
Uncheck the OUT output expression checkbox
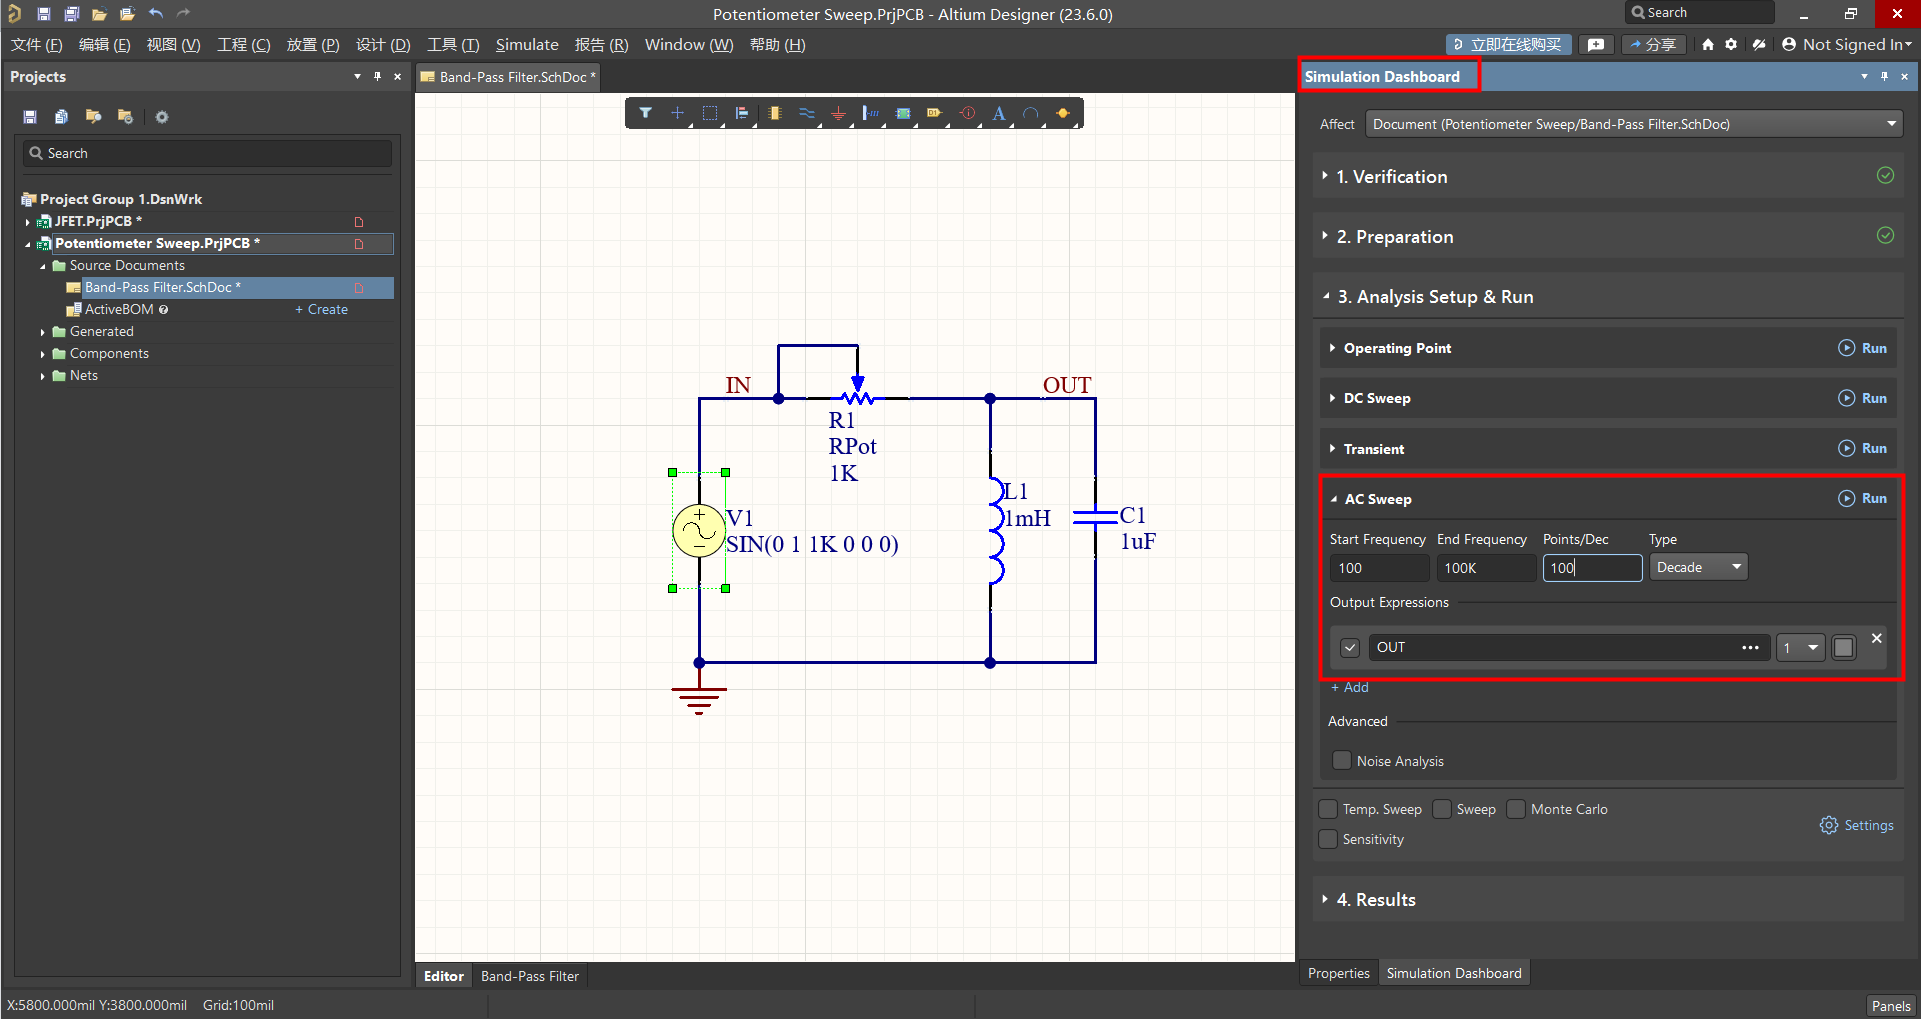point(1350,648)
